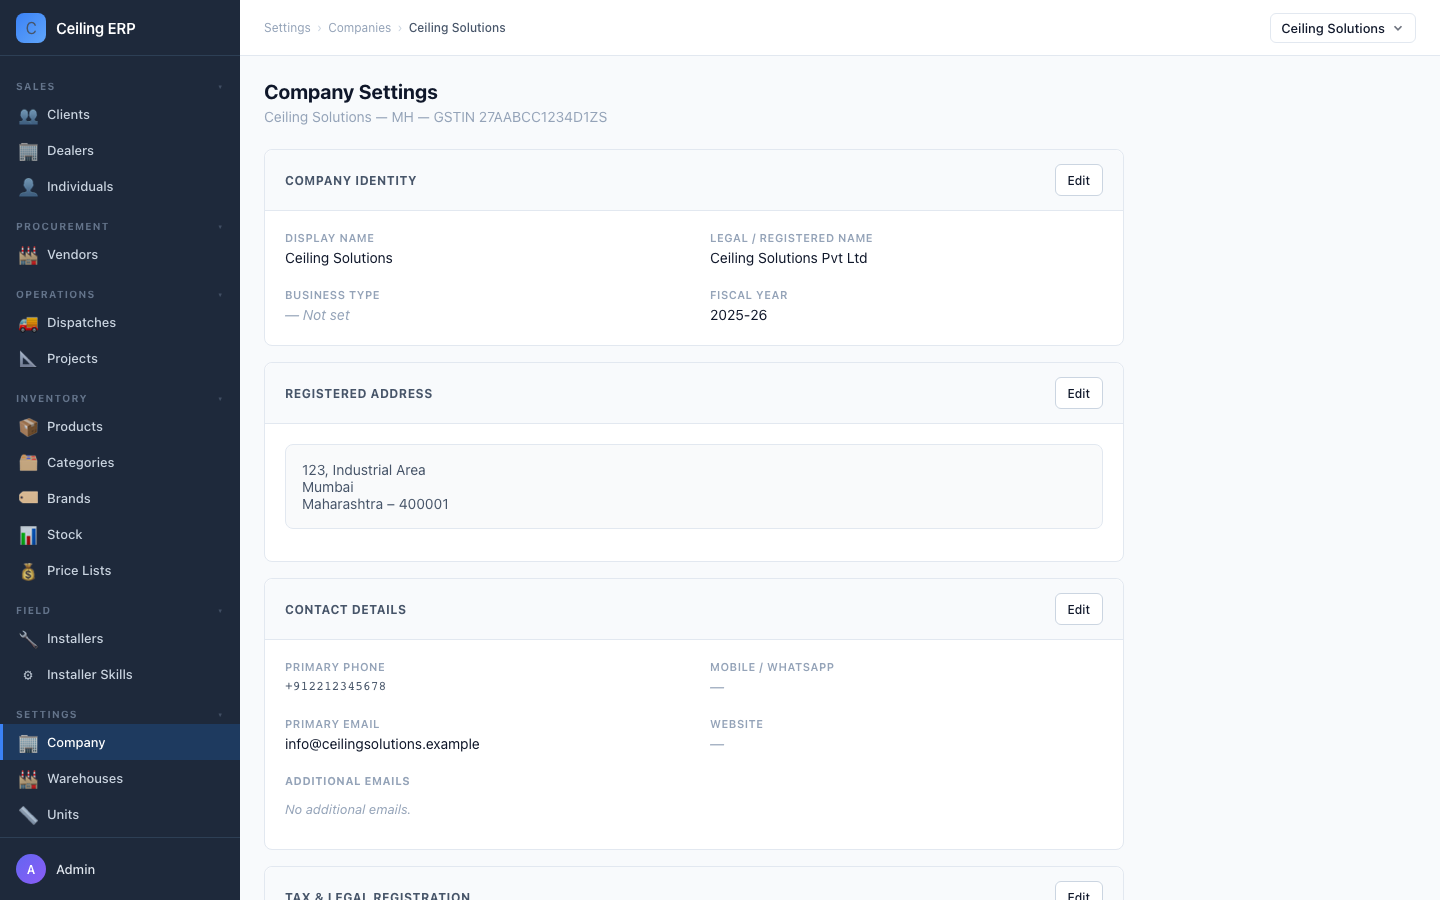Screen dimensions: 1440x900
Task: Click the Price Lists money bag icon
Action: pos(28,571)
